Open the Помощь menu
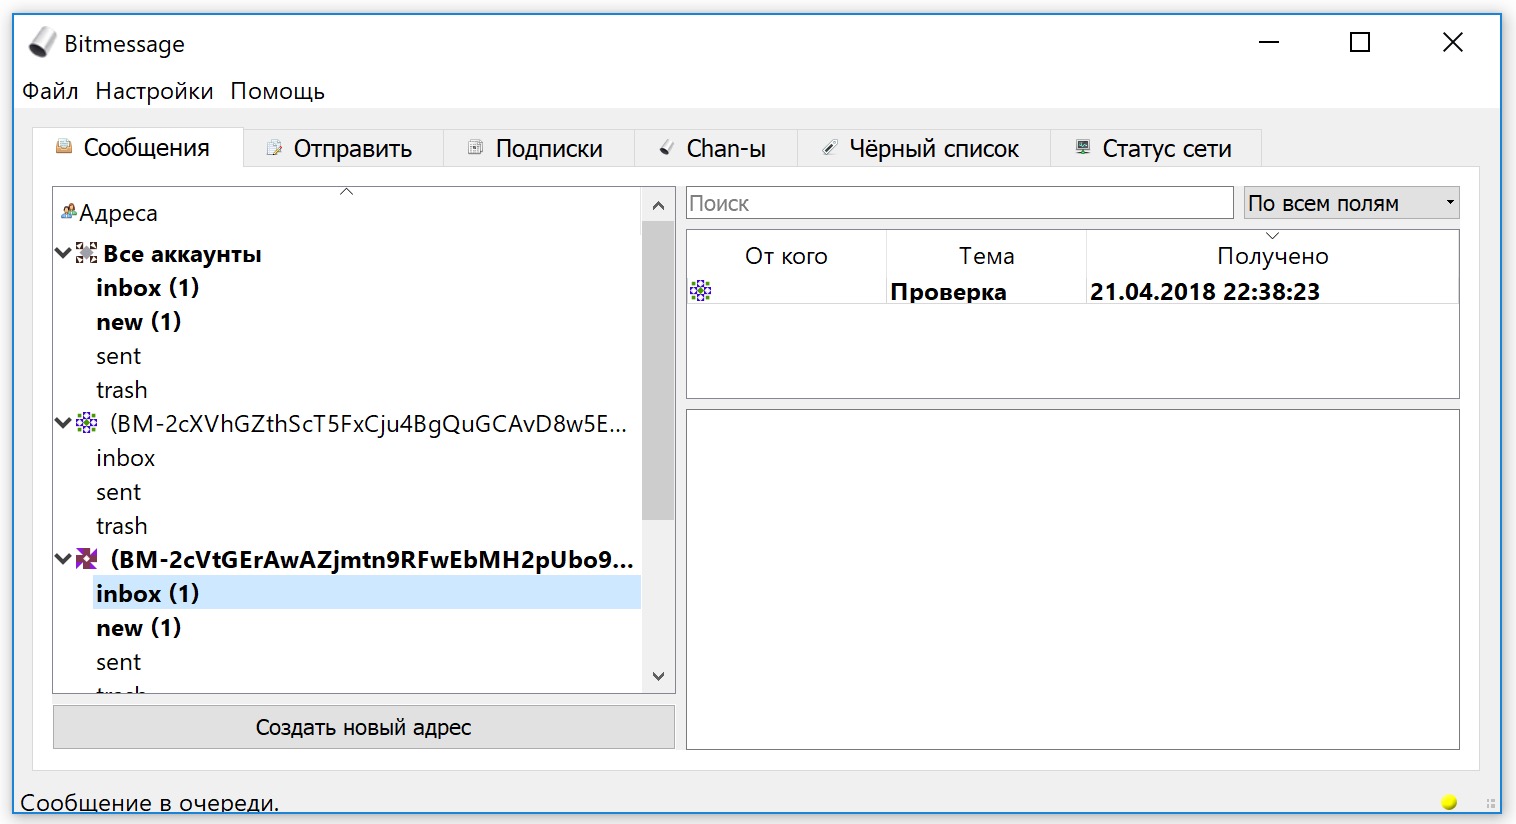 278,91
